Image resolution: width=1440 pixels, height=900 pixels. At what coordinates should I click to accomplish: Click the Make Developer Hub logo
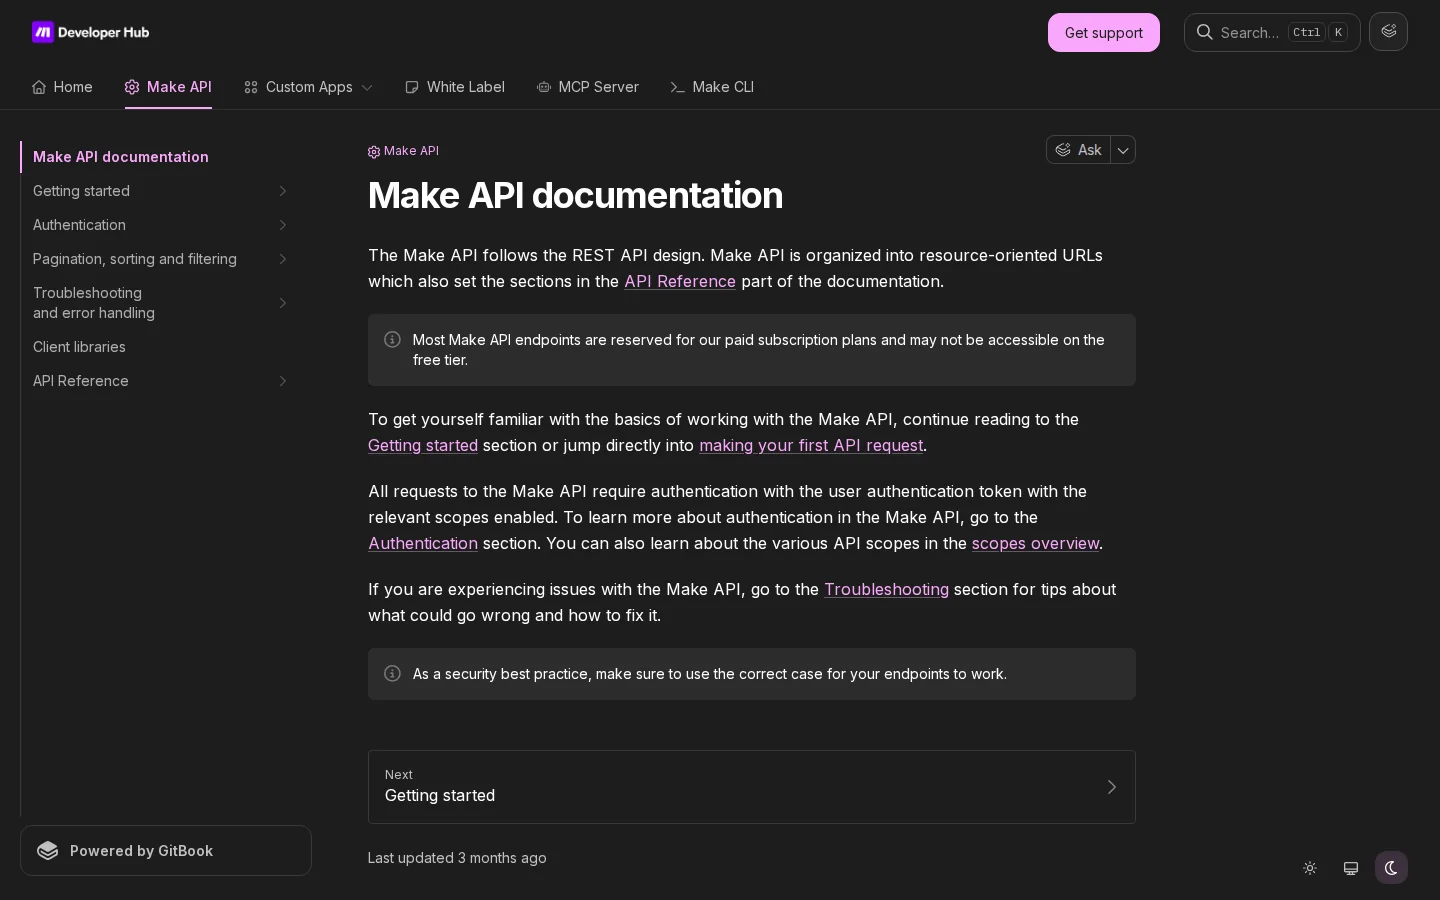[91, 32]
